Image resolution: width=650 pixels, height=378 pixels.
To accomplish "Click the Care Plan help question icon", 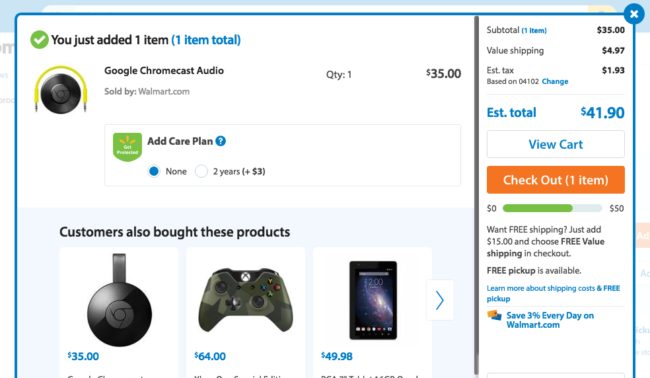I will 221,141.
